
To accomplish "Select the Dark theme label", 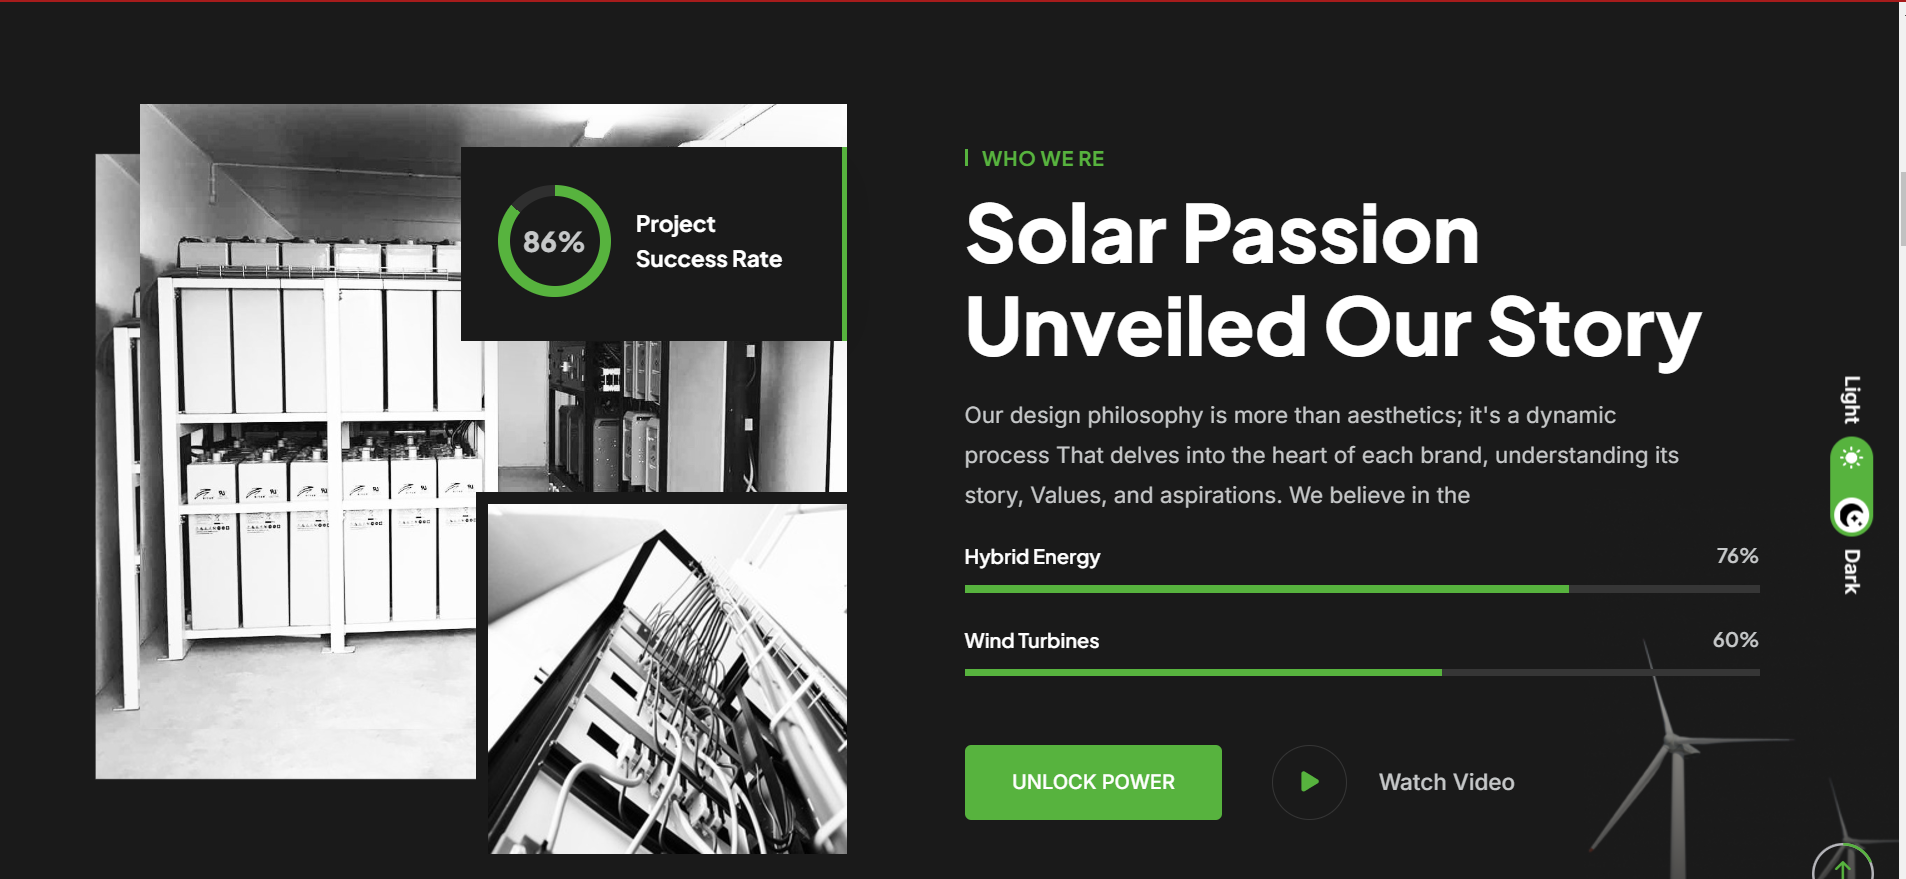I will (x=1852, y=571).
